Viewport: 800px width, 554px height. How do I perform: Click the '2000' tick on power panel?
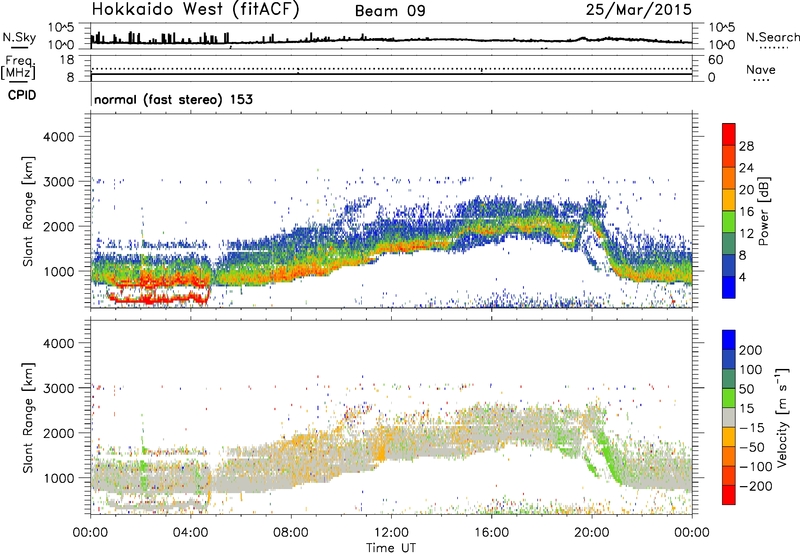[x=58, y=226]
